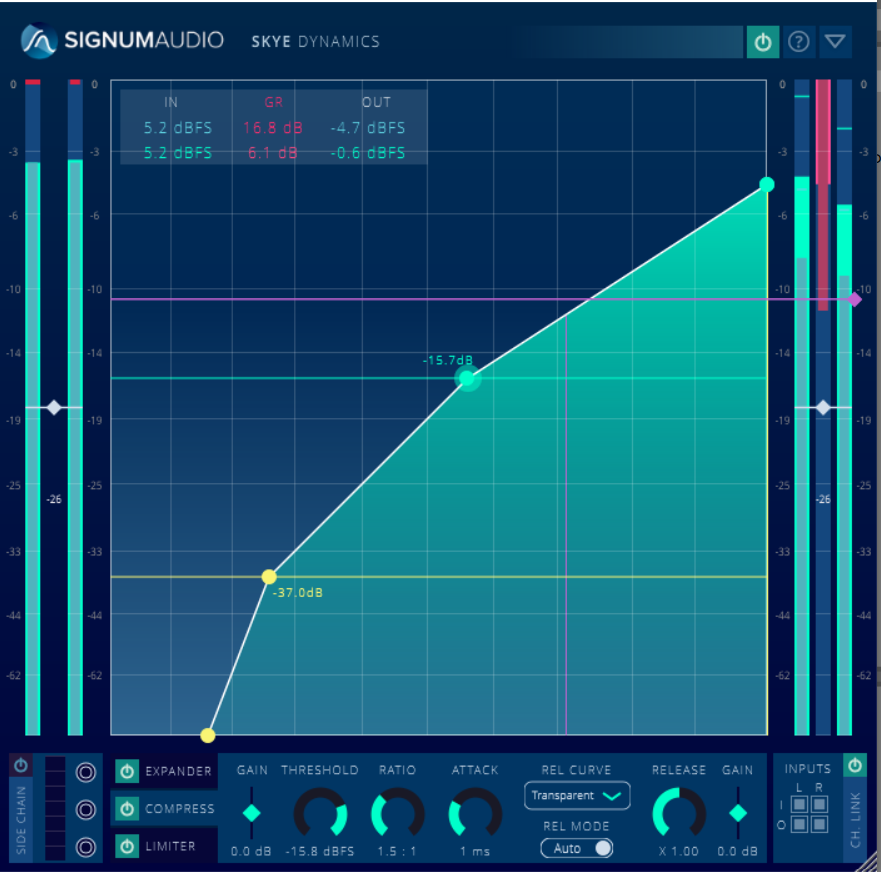Viewport: 881px width, 872px height.
Task: Adjust the left GAIN diamond slider
Action: tap(251, 813)
